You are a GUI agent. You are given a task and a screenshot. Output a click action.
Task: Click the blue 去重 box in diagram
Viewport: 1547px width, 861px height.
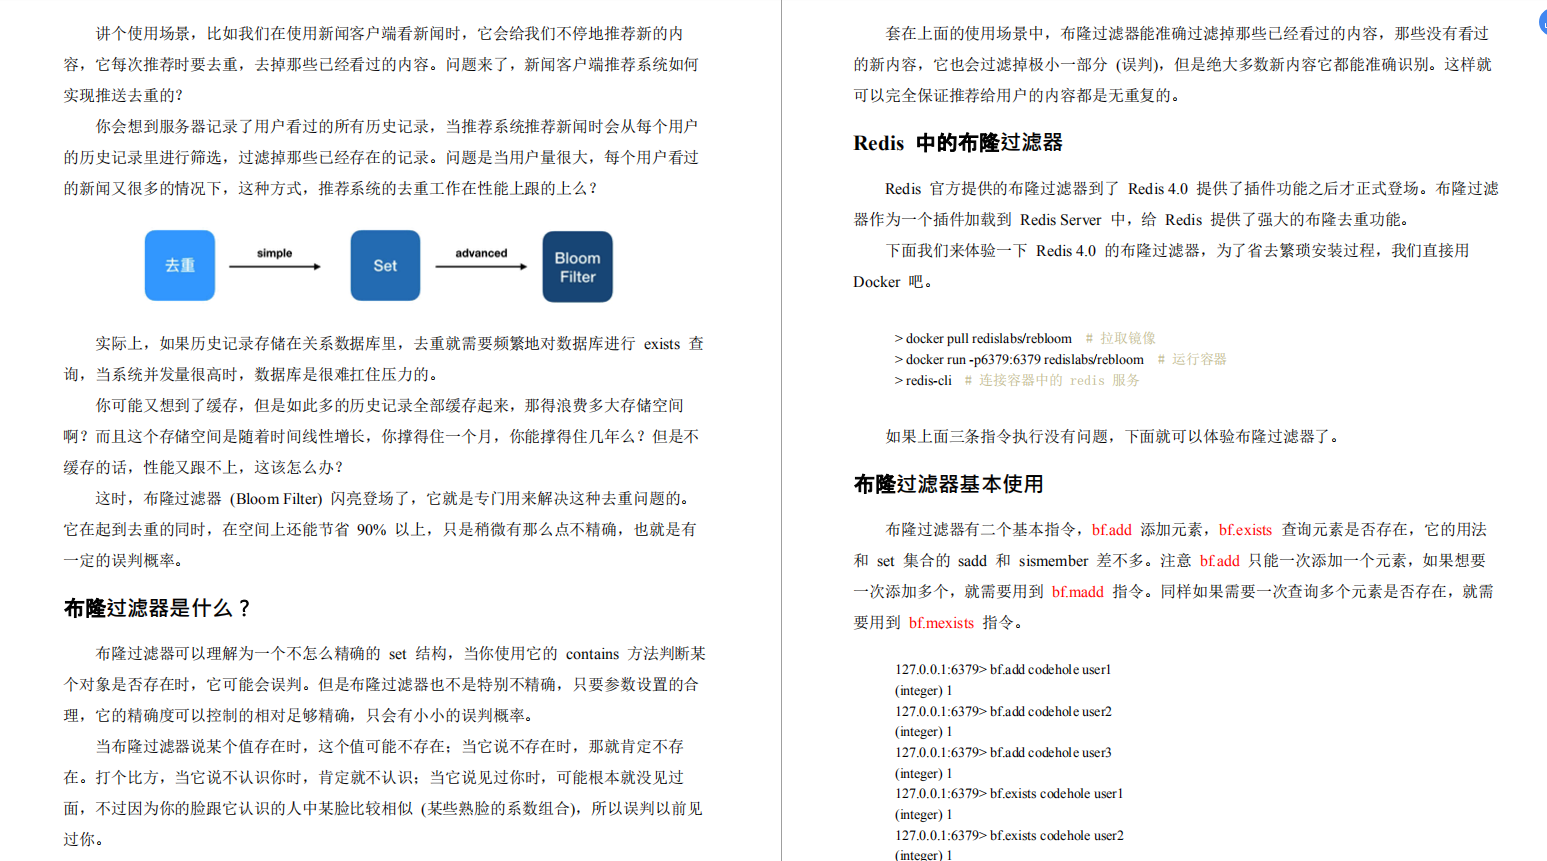click(180, 265)
